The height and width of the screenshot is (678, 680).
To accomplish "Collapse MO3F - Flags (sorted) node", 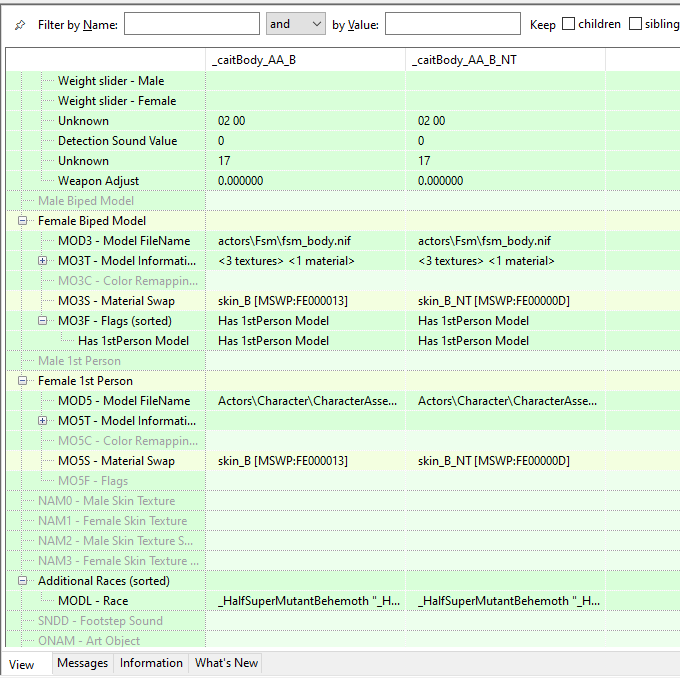I will (42, 321).
